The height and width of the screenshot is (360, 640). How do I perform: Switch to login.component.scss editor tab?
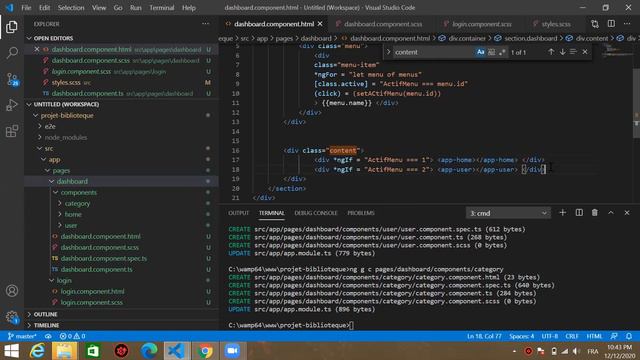click(482, 24)
